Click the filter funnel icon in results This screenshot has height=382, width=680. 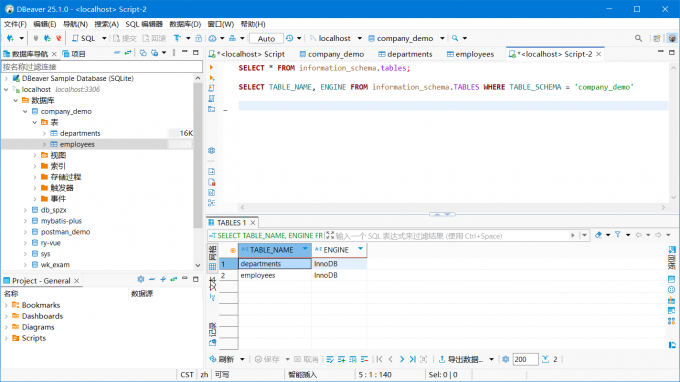618,235
